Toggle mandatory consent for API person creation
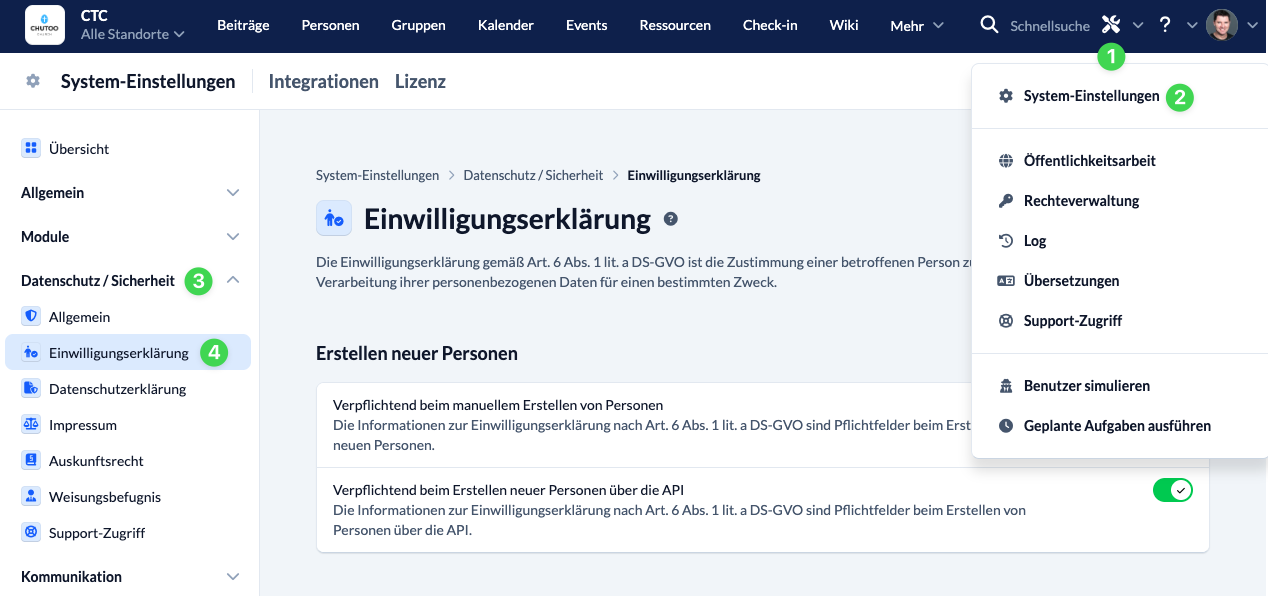This screenshot has height=596, width=1268. coord(1172,490)
